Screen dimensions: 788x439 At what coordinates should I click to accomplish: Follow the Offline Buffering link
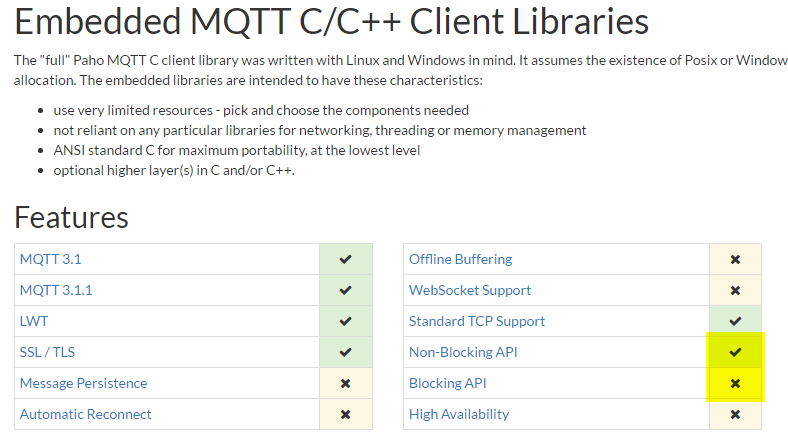tap(460, 259)
